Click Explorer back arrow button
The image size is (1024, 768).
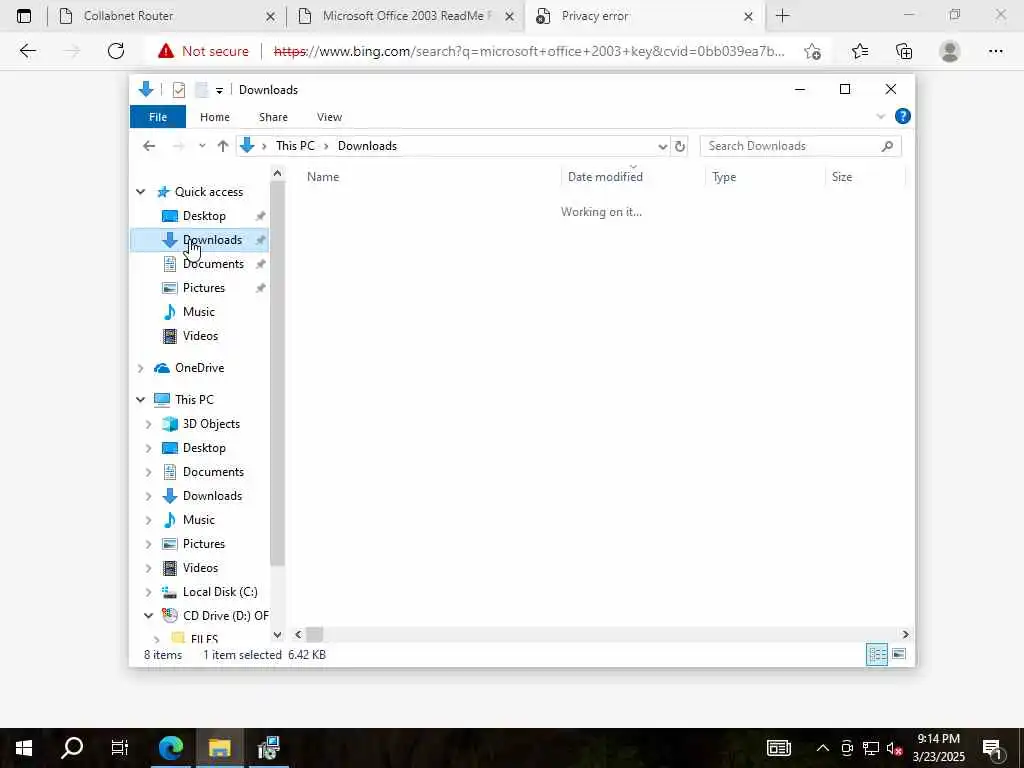[x=149, y=146]
